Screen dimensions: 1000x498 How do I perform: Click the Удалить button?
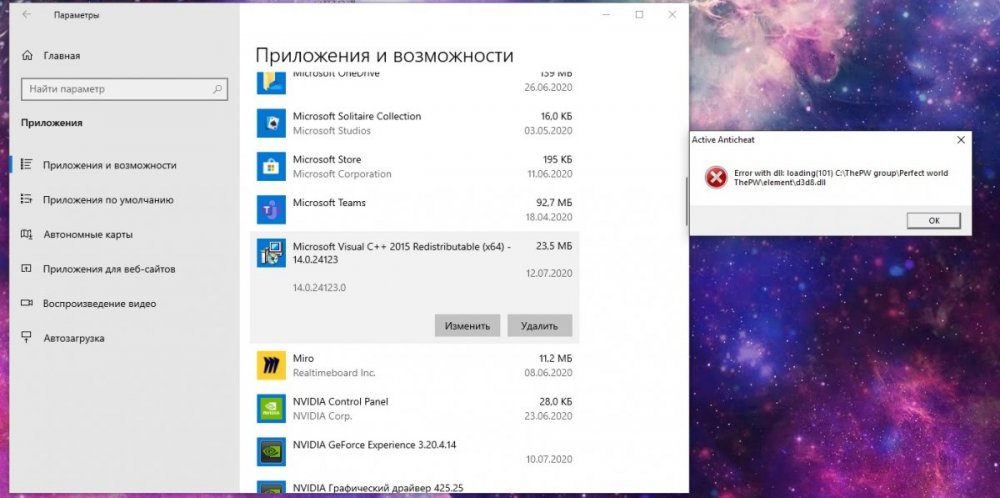pyautogui.click(x=540, y=326)
